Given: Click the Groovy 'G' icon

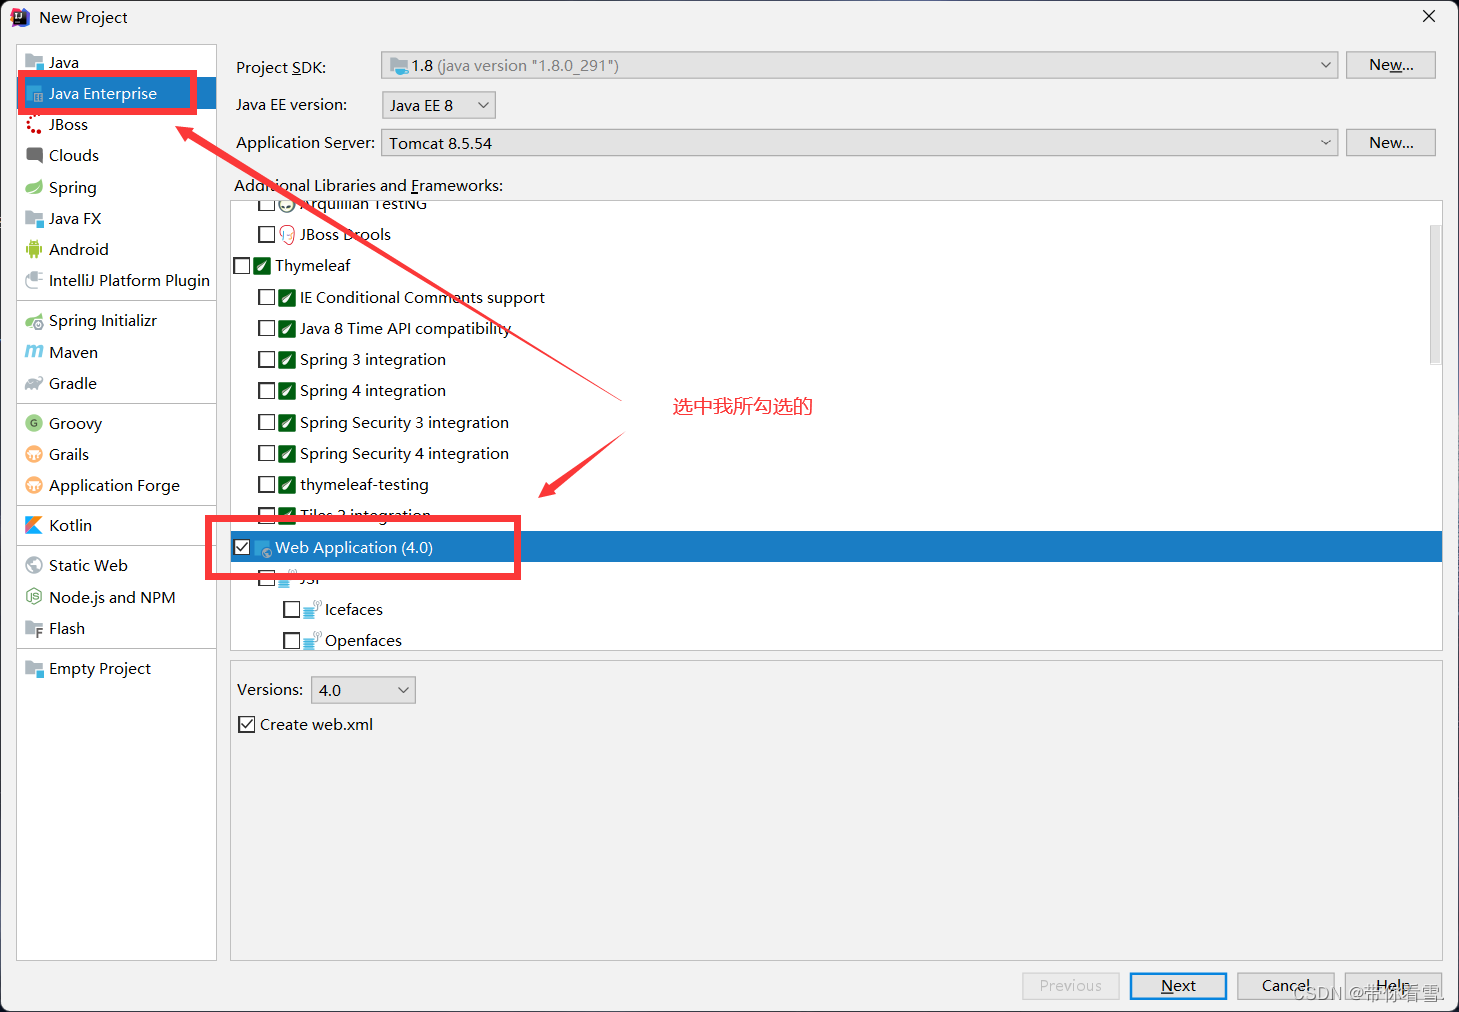Looking at the screenshot, I should tap(34, 423).
